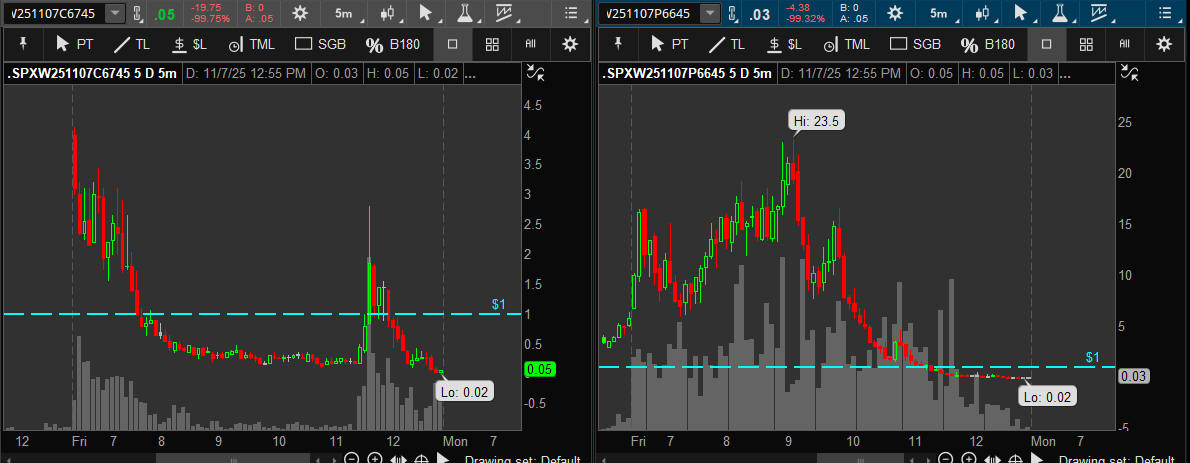Expand the symbol dropdown for 251107P6645
This screenshot has height=463, width=1190.
(709, 13)
